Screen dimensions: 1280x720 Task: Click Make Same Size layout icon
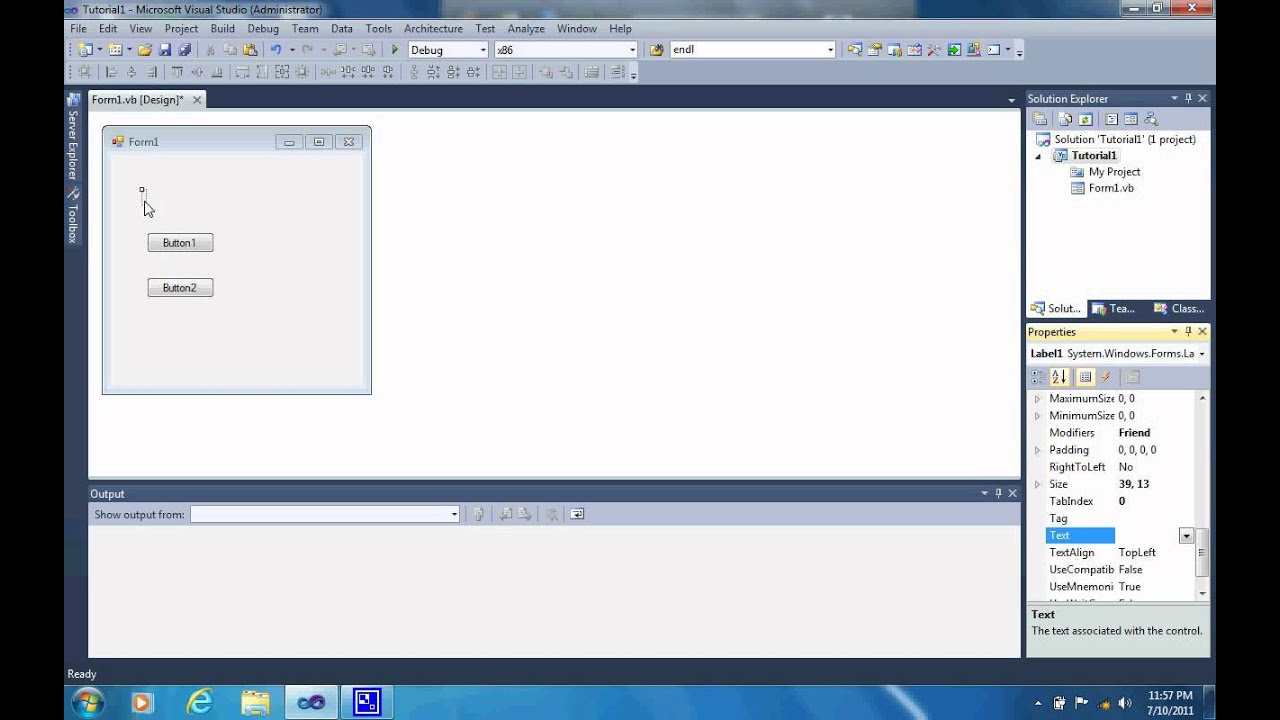[x=282, y=72]
